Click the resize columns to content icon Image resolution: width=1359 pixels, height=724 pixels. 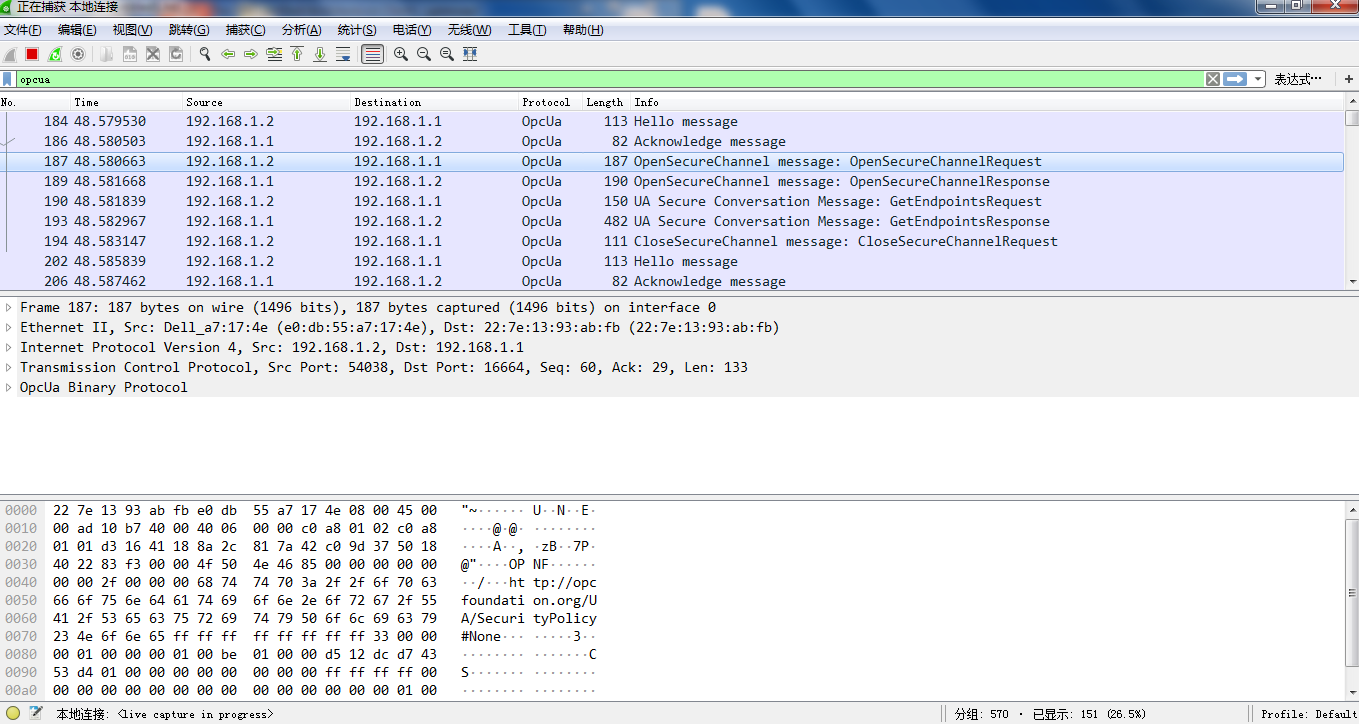pos(470,54)
